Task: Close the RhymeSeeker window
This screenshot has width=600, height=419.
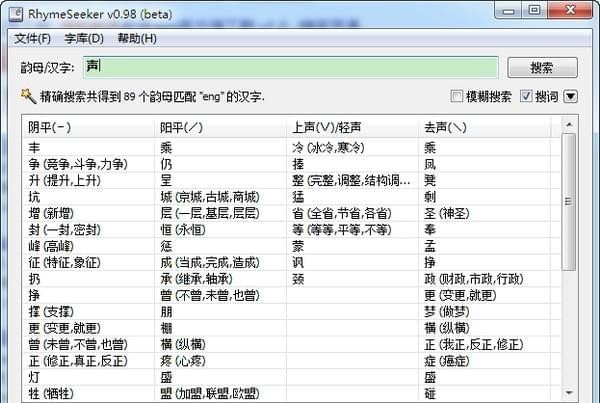Action: click(x=570, y=10)
